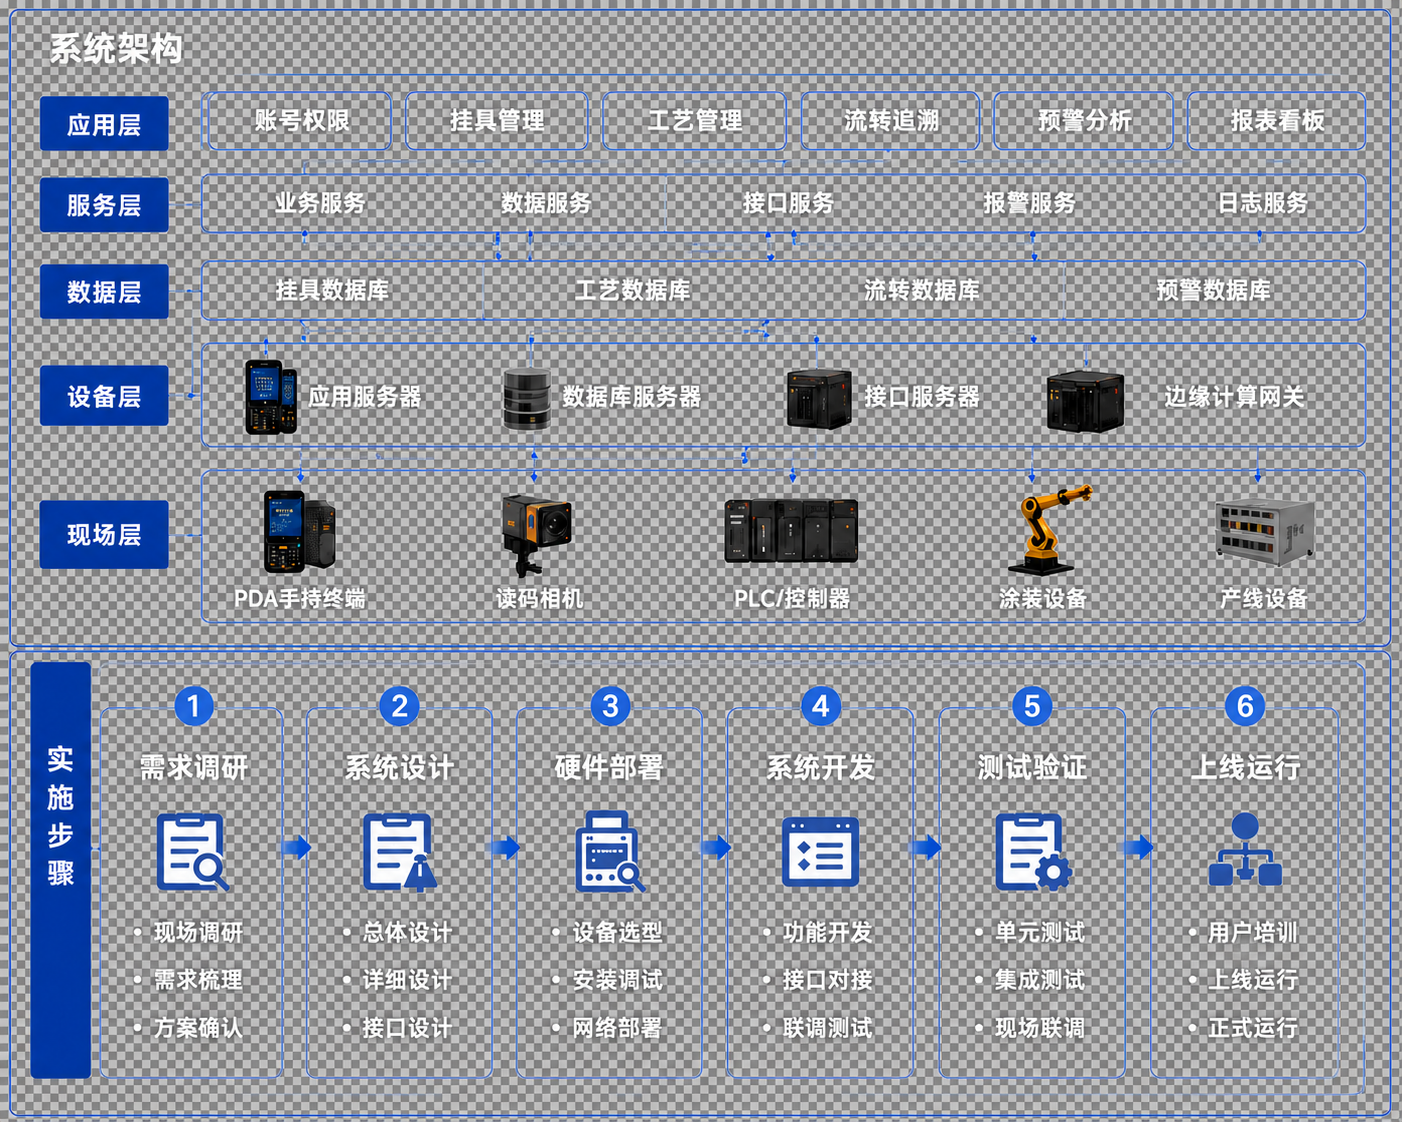Screen dimensions: 1402x1122
Task: Select the 需求梳理 bullet
Action: click(x=198, y=980)
